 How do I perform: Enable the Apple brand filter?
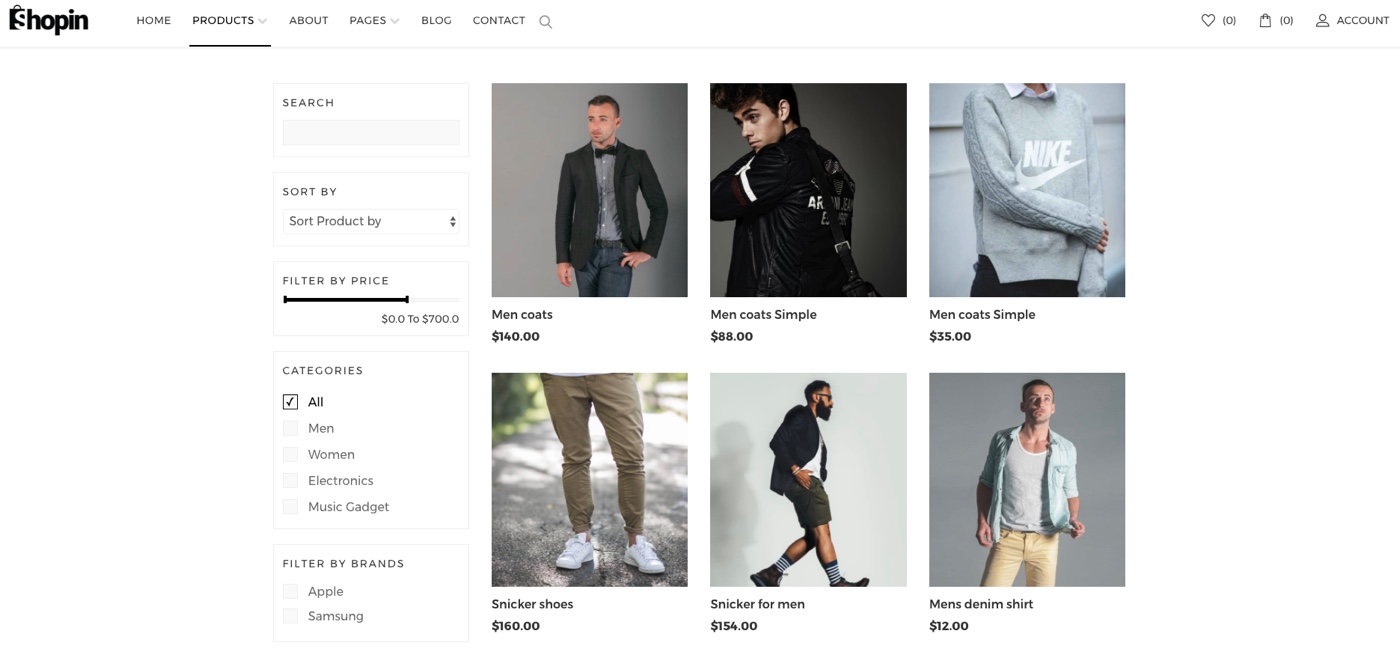tap(290, 591)
